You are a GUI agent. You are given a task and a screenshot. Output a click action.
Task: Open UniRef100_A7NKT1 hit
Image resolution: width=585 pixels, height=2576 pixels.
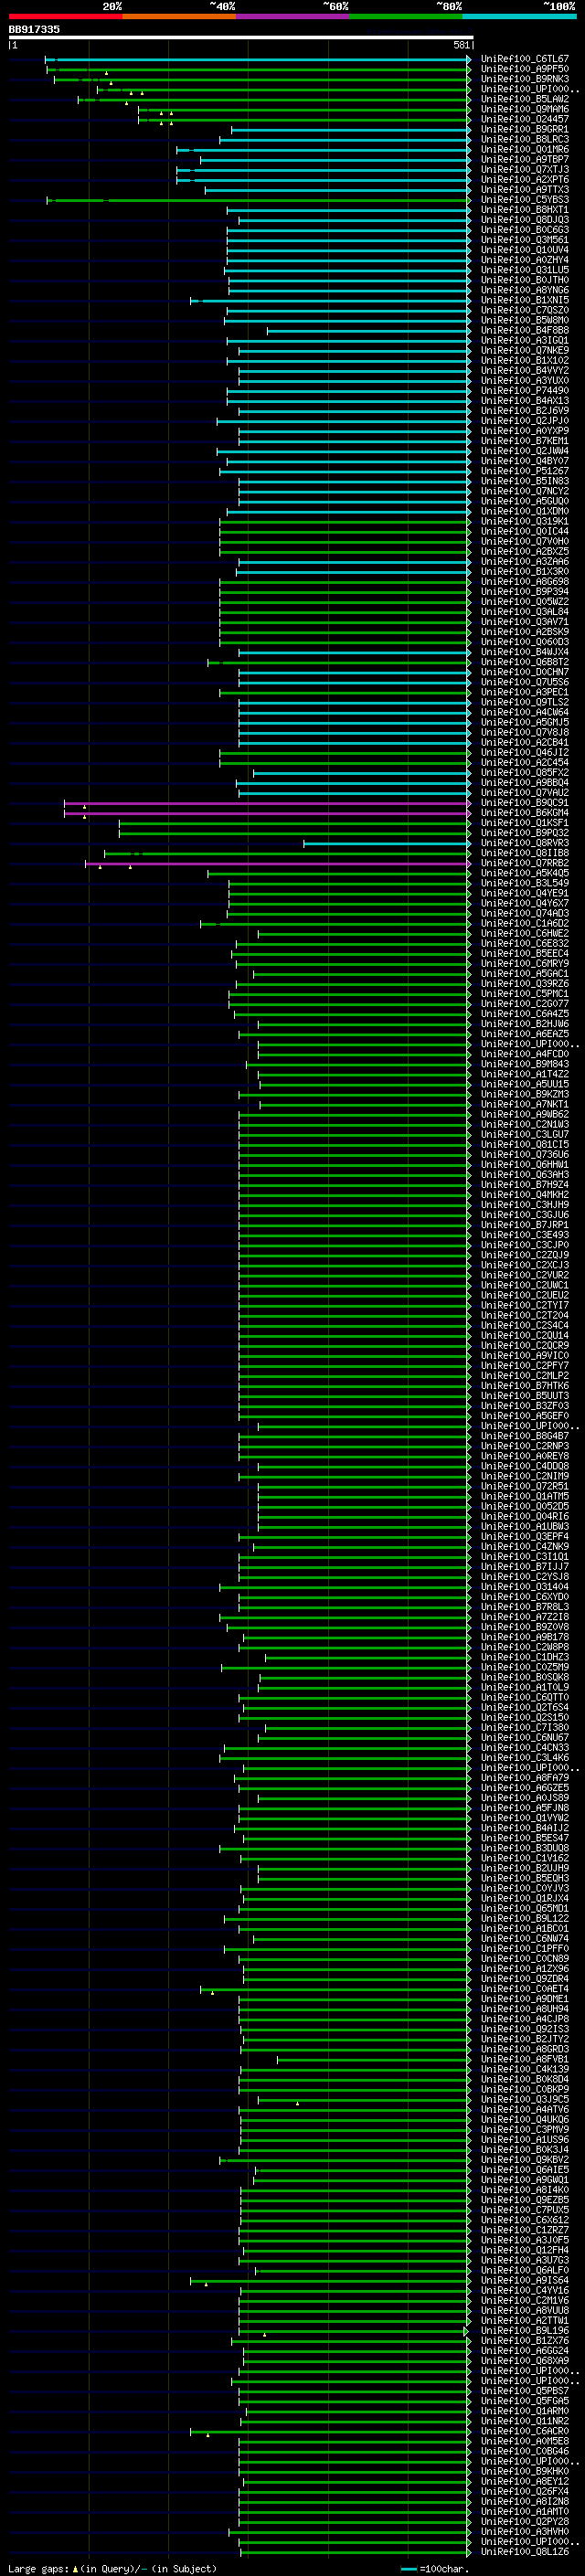coord(524,1105)
